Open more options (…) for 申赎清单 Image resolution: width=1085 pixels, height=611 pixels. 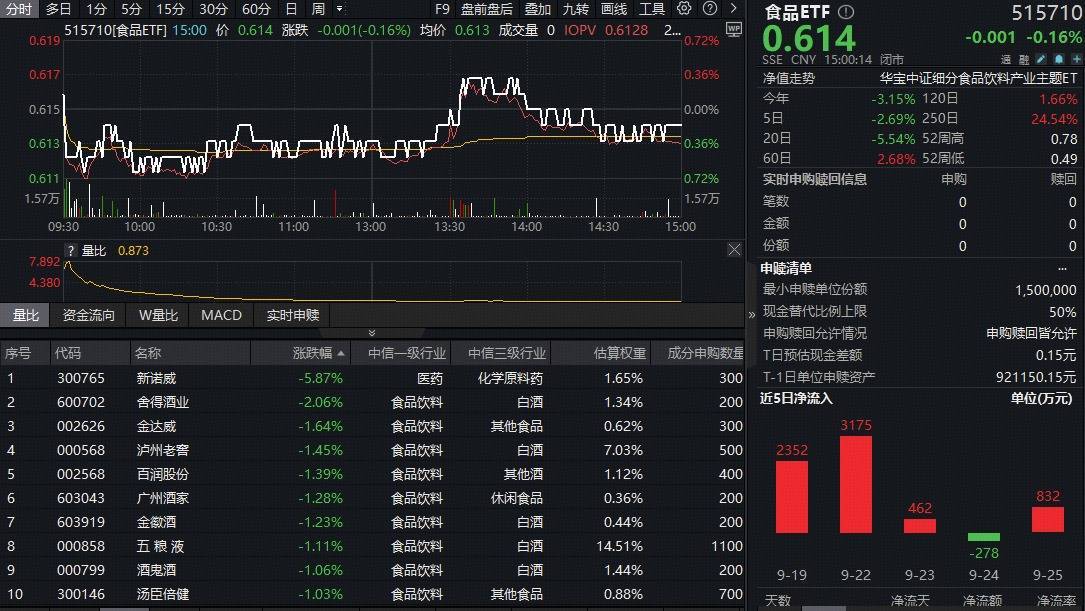(x=1061, y=268)
